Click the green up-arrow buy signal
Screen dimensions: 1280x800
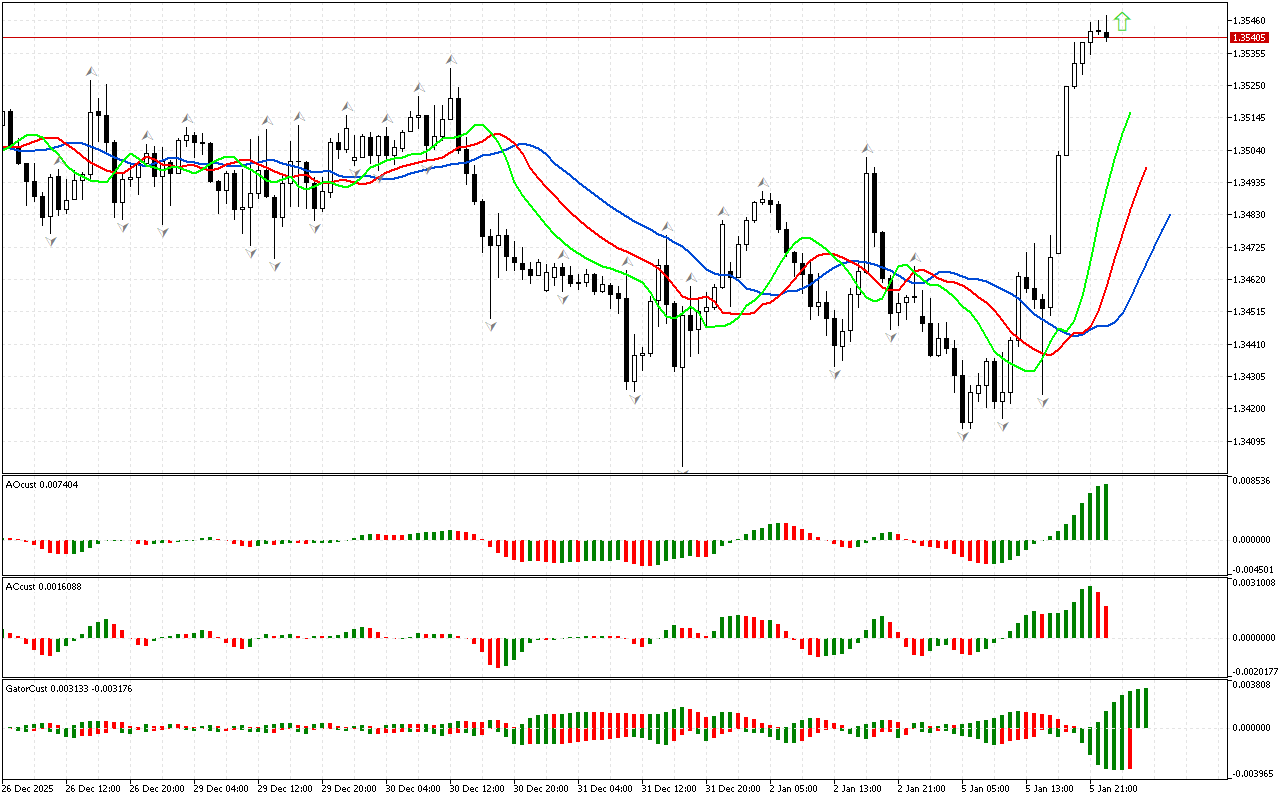pyautogui.click(x=1122, y=21)
